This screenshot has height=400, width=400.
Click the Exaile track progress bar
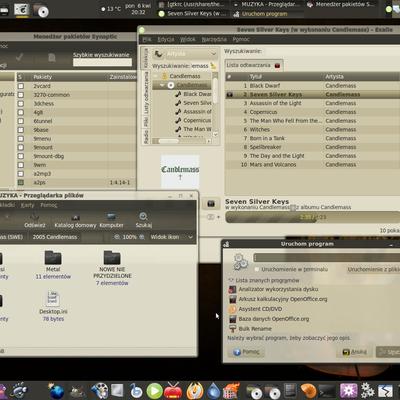312,217
